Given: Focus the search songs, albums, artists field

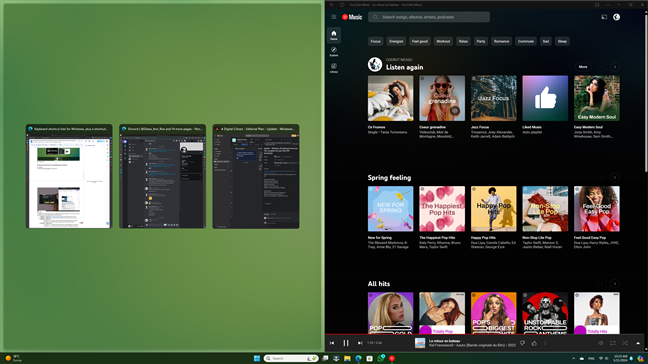Looking at the screenshot, I should tap(429, 17).
